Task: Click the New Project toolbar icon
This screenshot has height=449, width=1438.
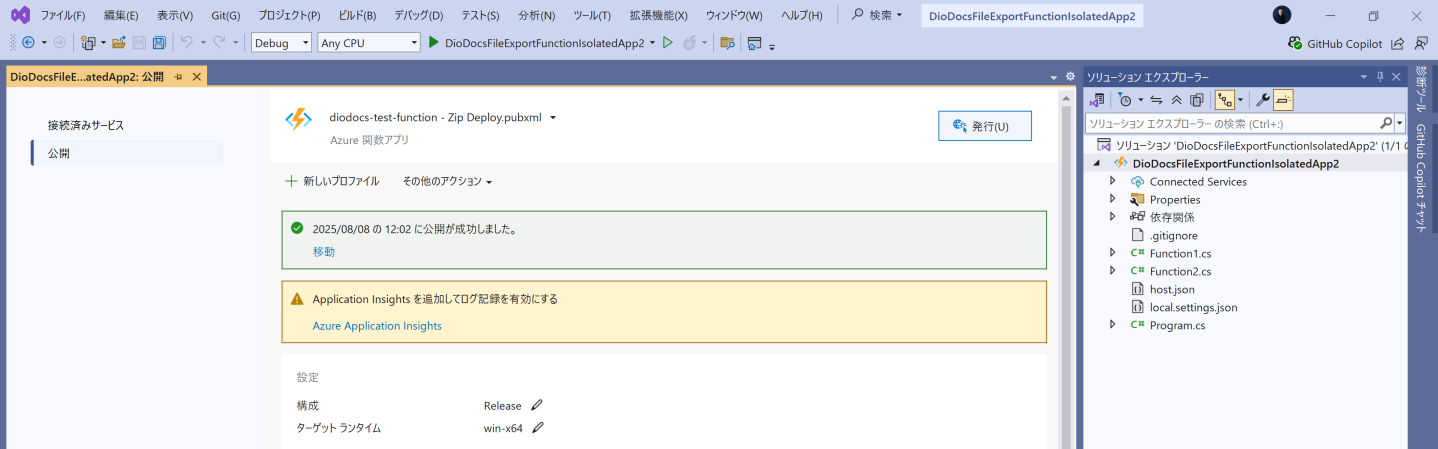Action: click(88, 43)
